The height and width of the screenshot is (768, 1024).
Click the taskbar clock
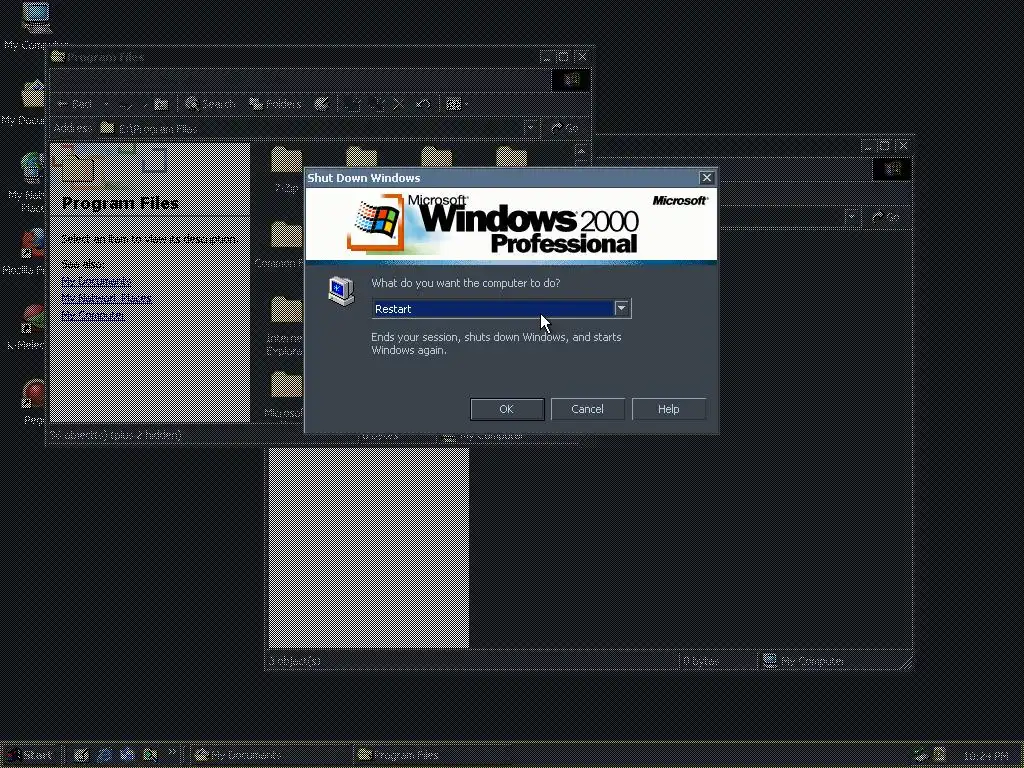coord(986,756)
